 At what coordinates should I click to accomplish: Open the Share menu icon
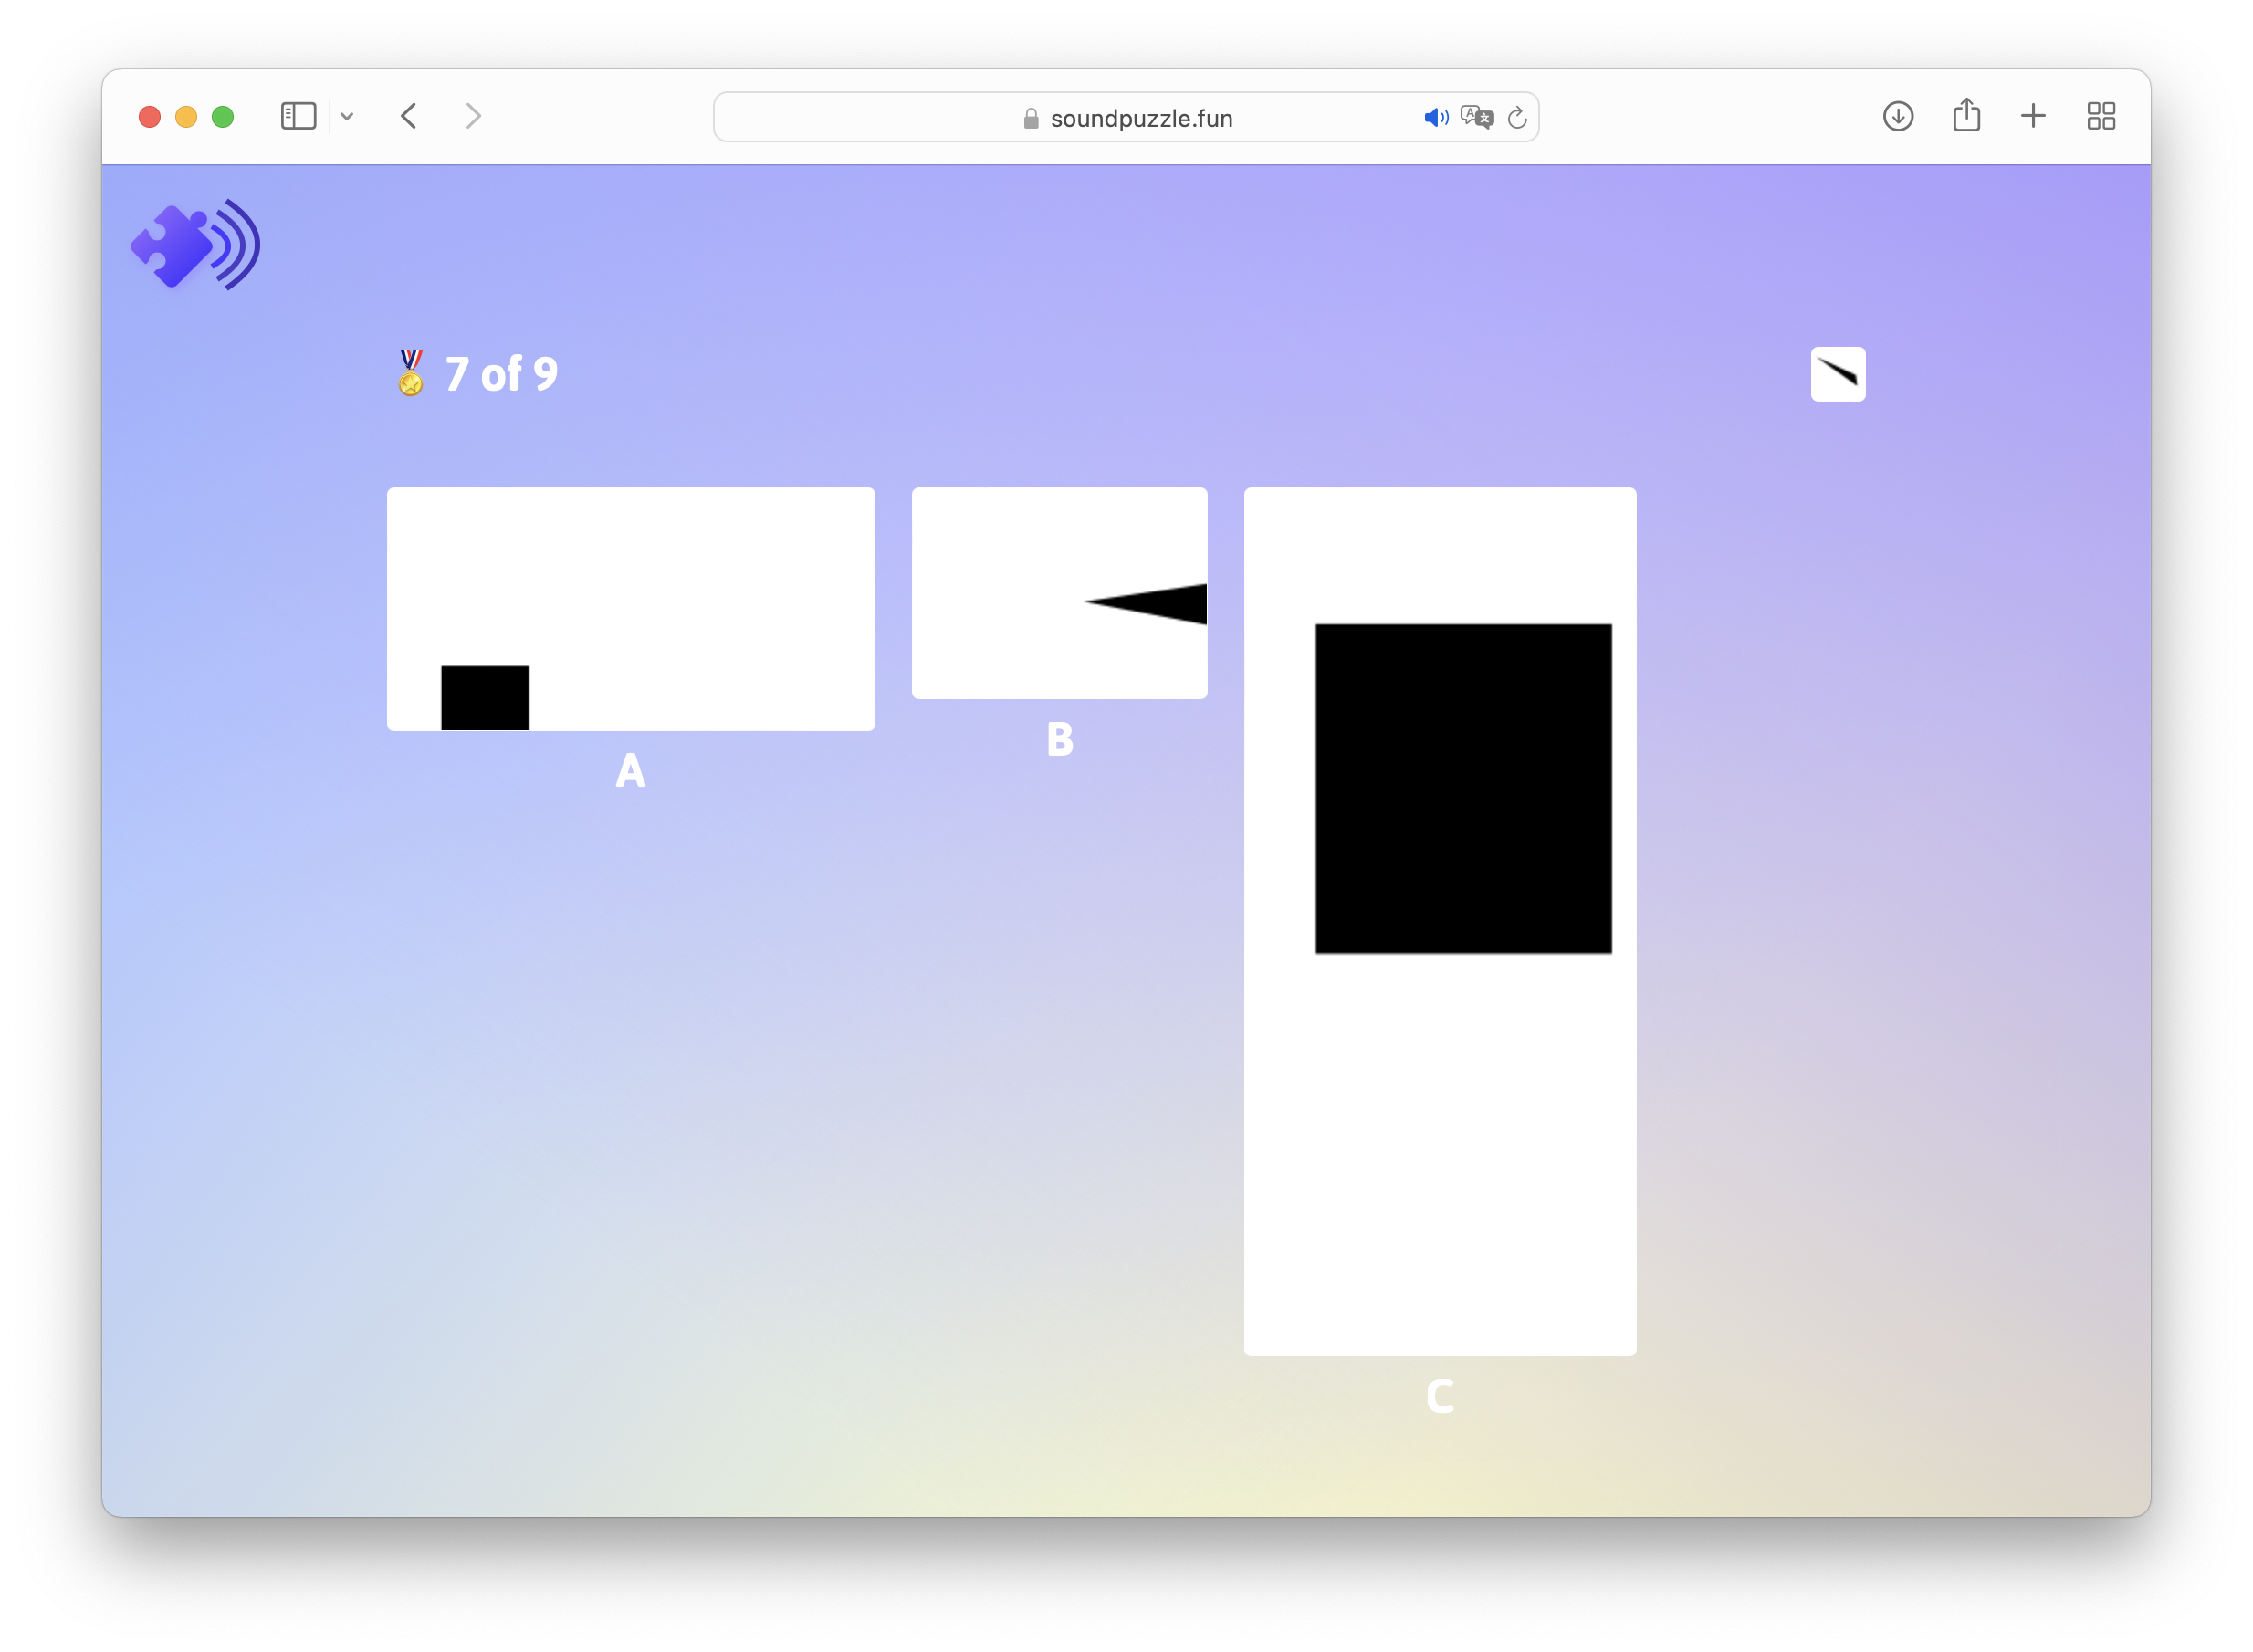pos(1966,116)
